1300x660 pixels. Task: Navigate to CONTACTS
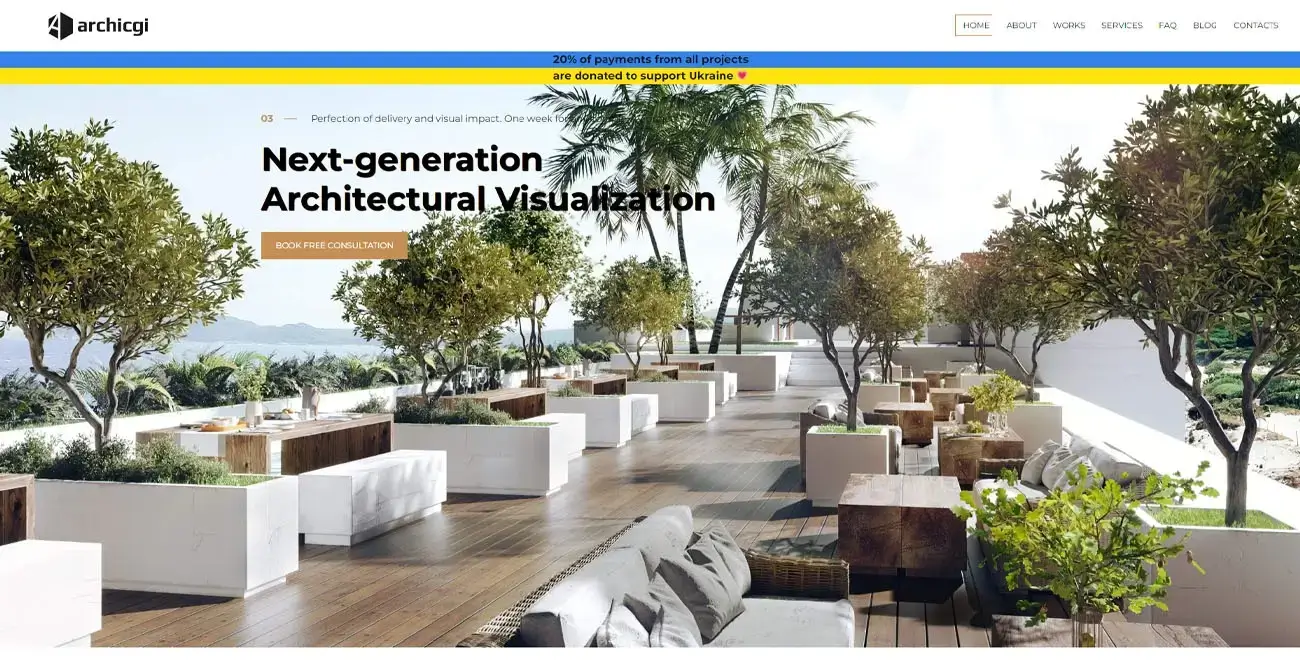click(x=1256, y=24)
